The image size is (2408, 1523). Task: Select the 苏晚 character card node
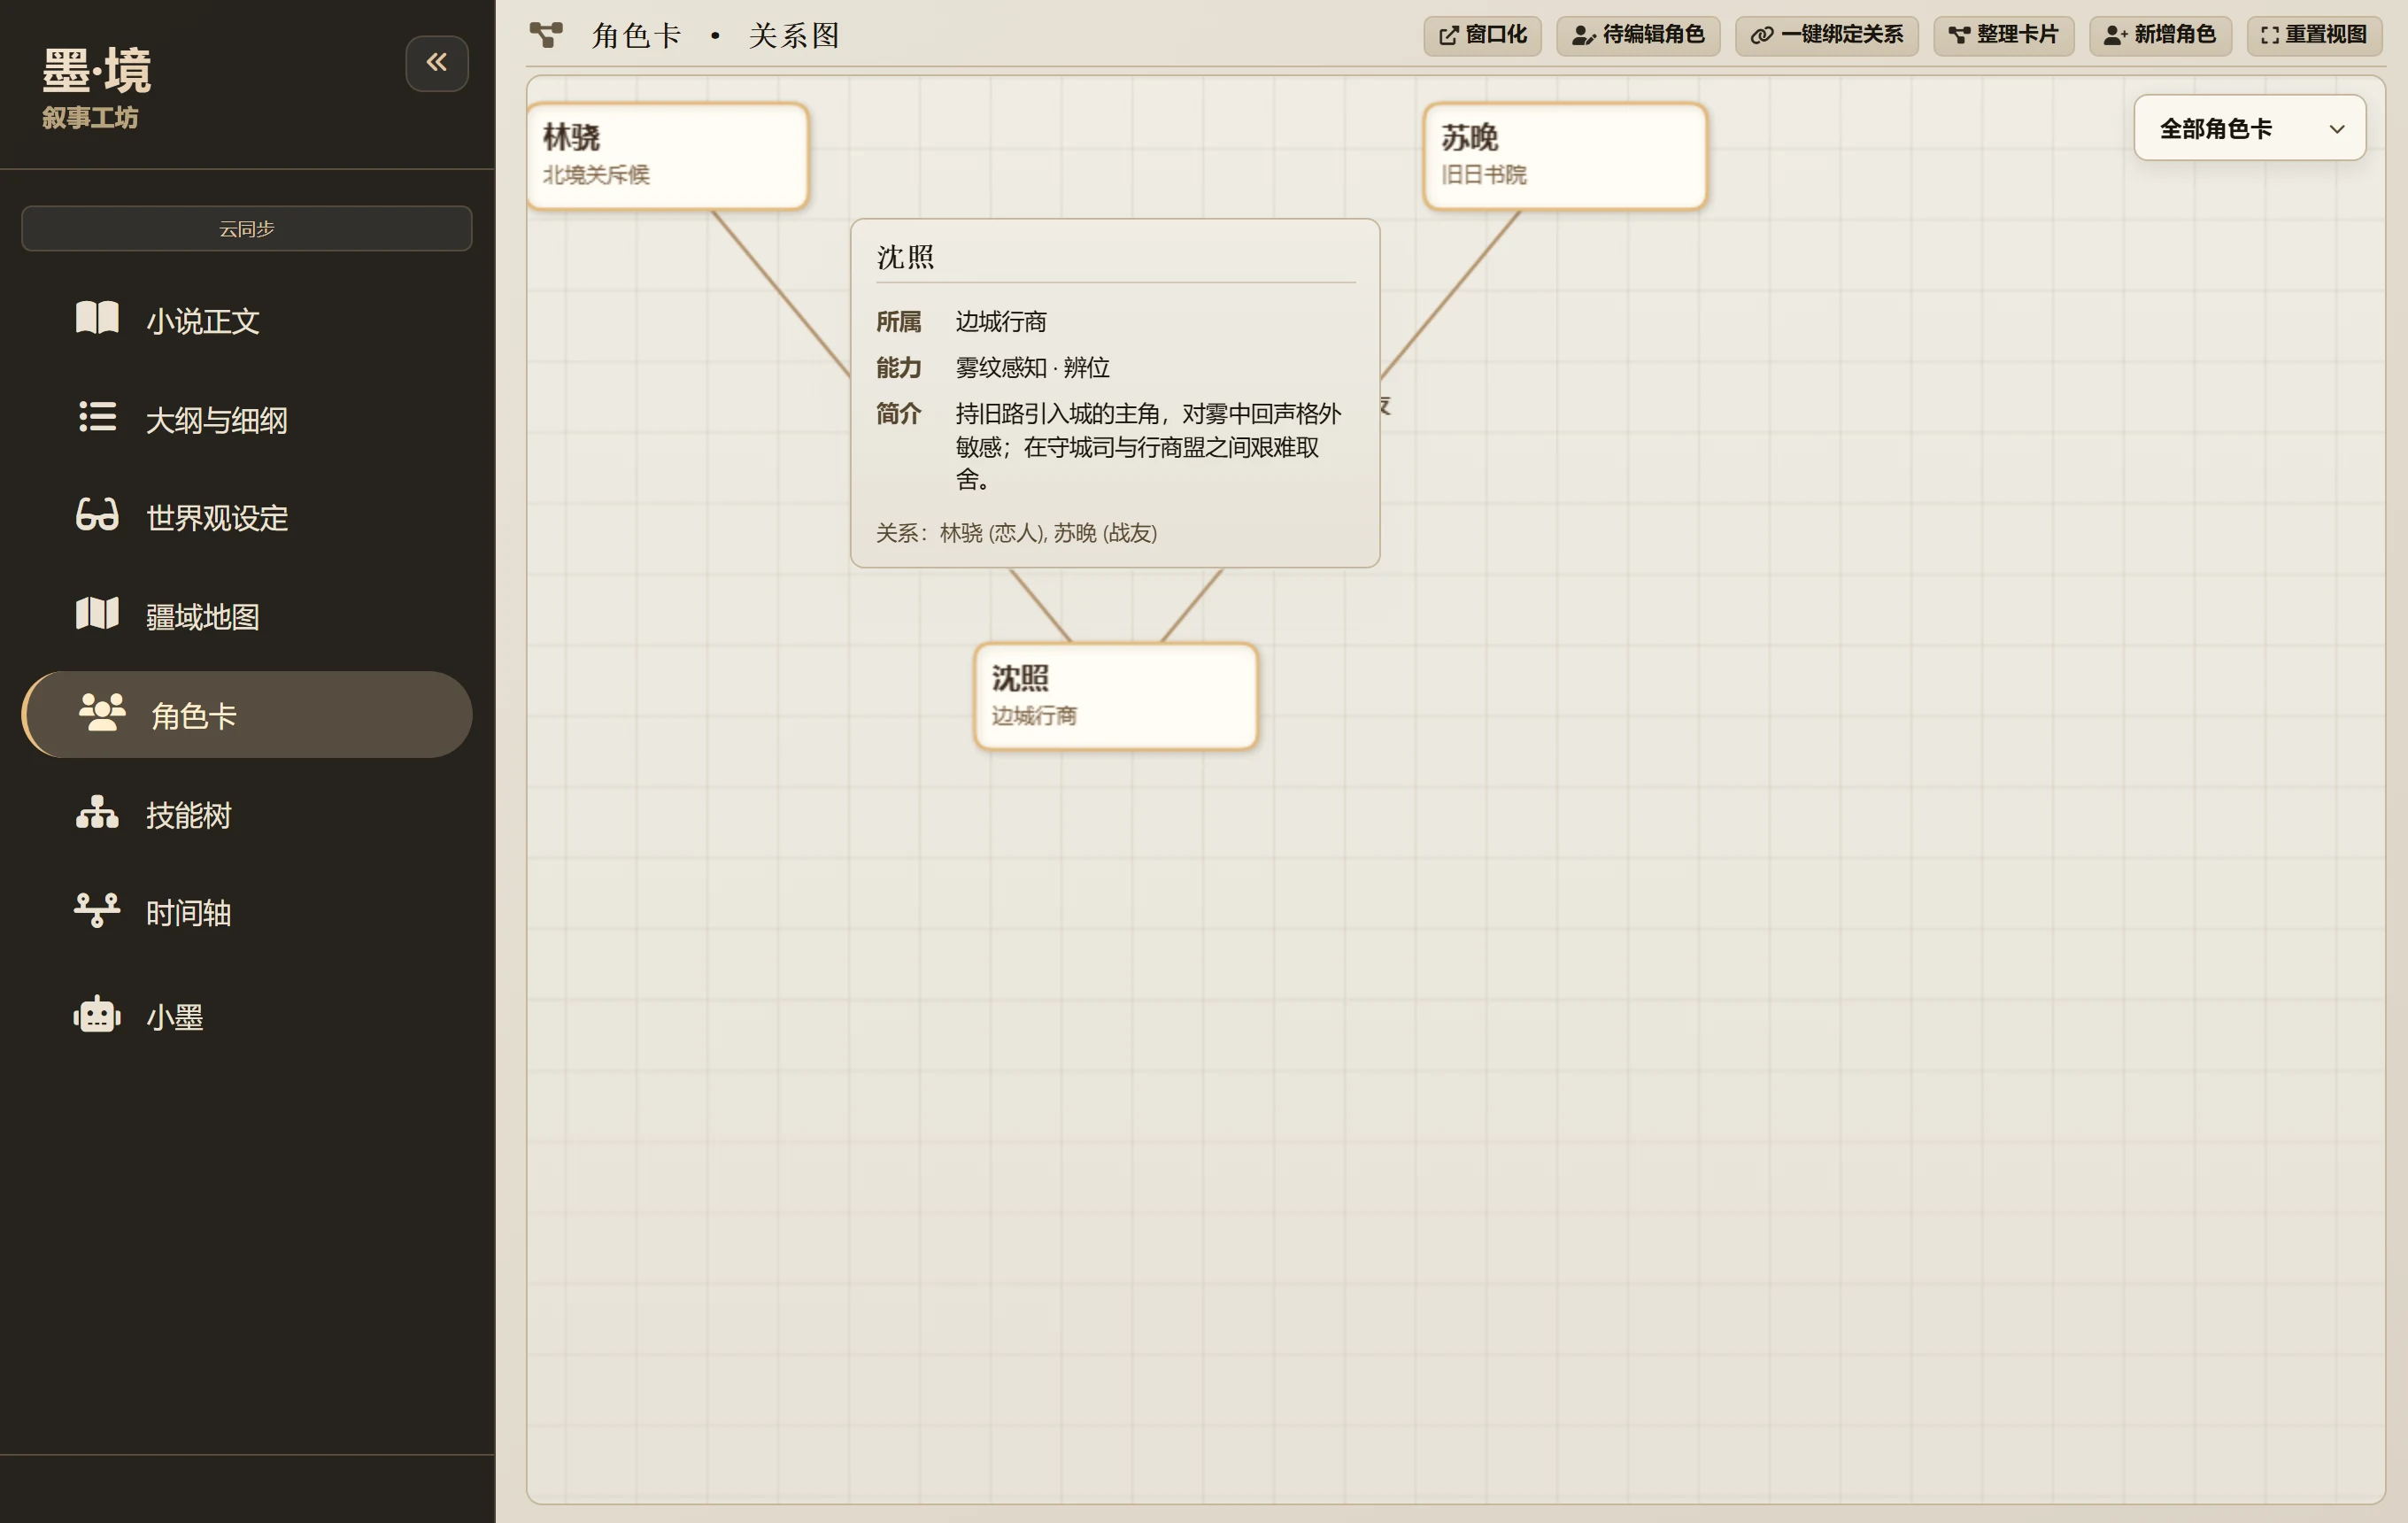[1565, 156]
